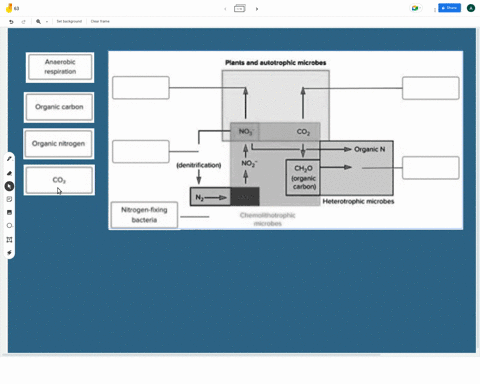
Task: Select the Organic carbon label card
Action: [59, 107]
